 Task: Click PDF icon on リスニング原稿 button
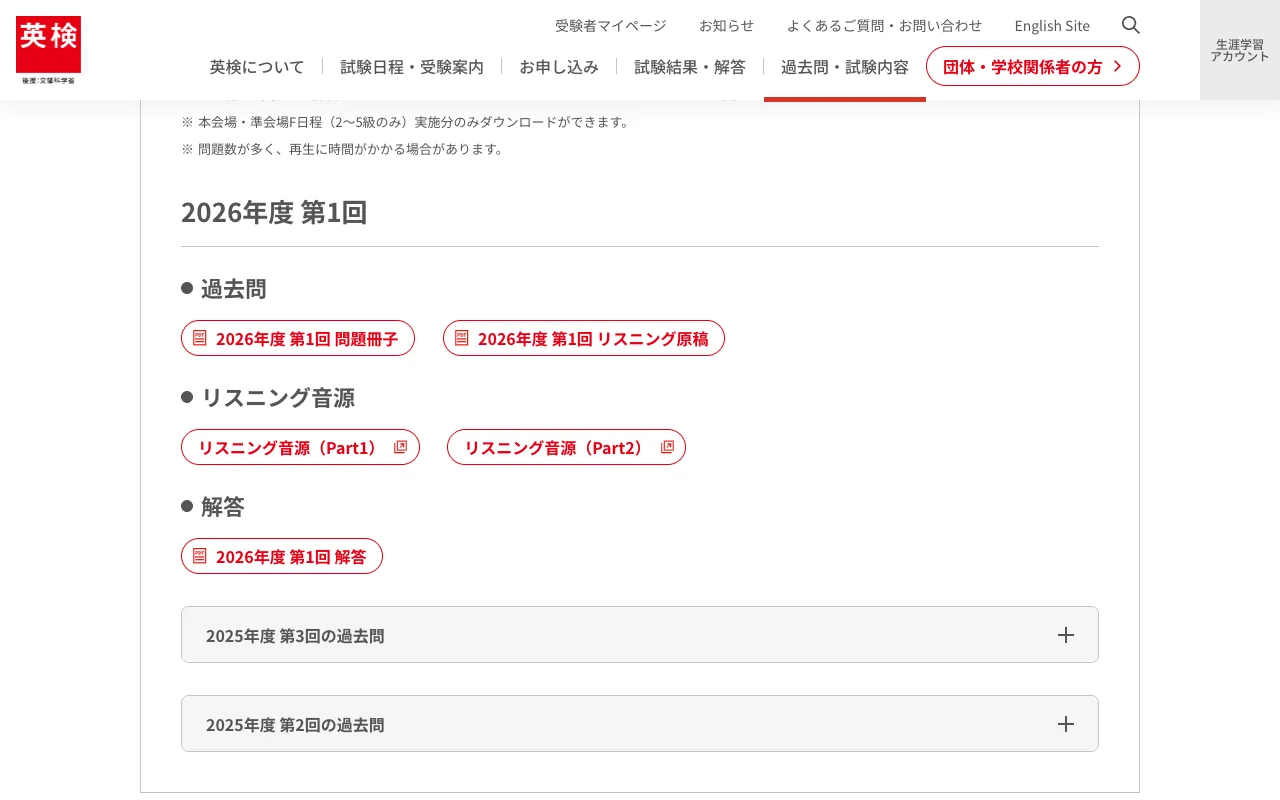point(461,338)
